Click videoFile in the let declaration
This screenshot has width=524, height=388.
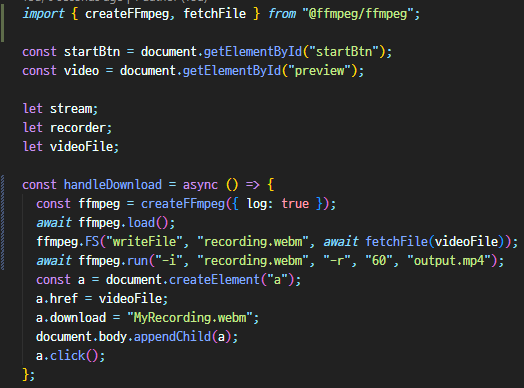tap(81, 147)
